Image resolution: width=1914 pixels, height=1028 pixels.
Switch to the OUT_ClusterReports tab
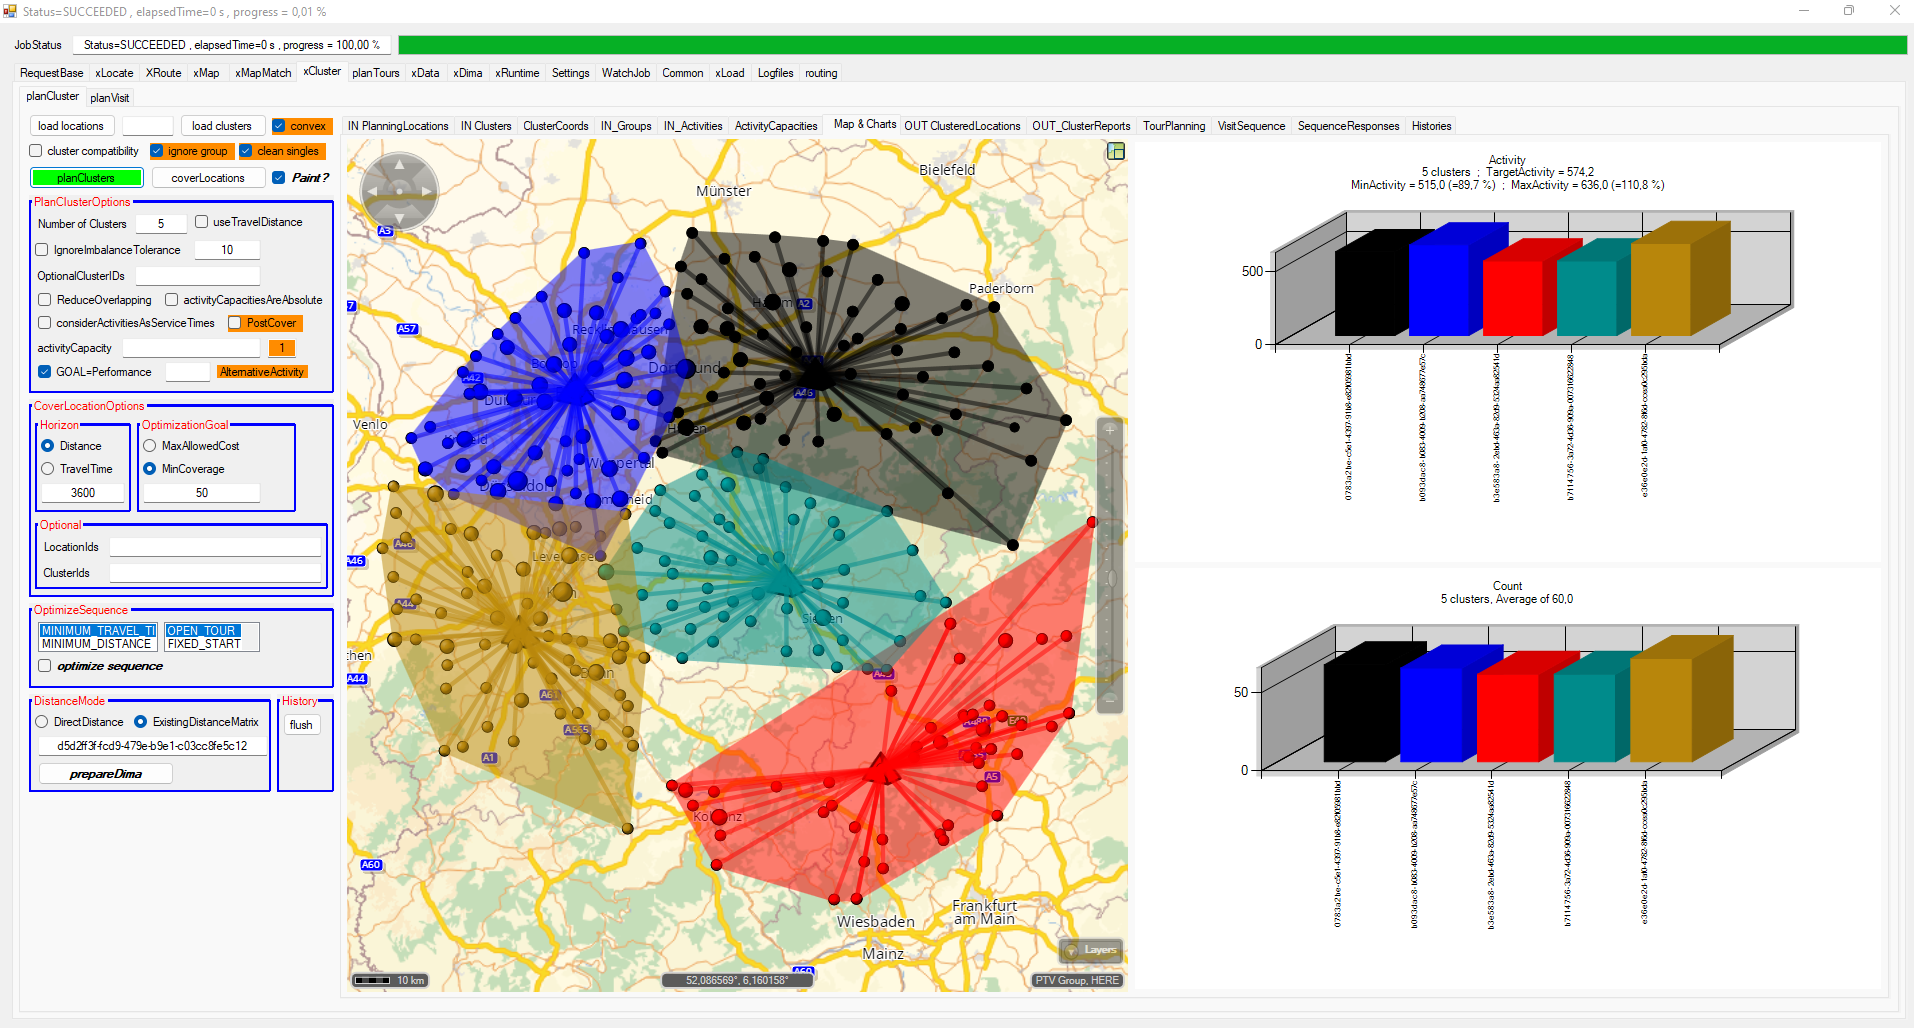1081,126
